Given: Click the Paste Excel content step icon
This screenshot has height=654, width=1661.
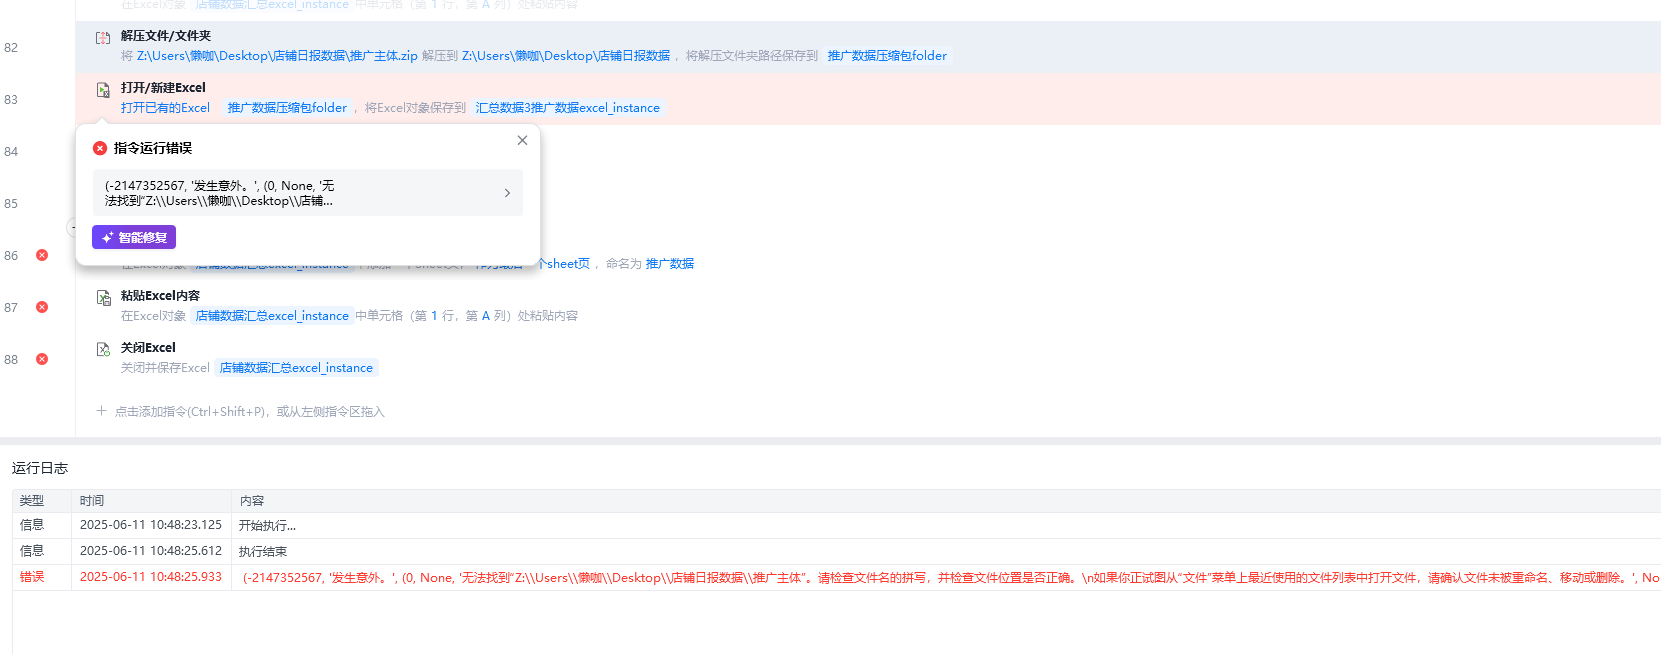Looking at the screenshot, I should (103, 298).
